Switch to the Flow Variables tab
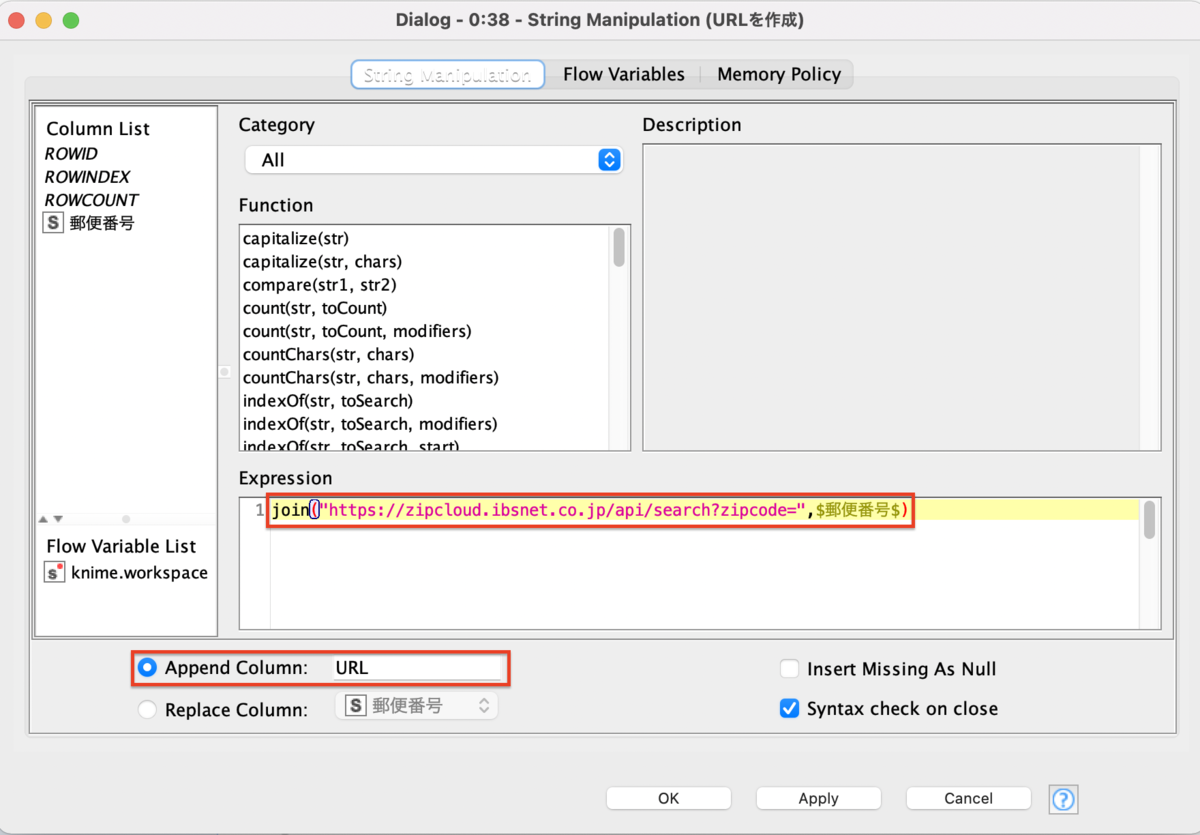Viewport: 1200px width, 835px height. pyautogui.click(x=624, y=75)
